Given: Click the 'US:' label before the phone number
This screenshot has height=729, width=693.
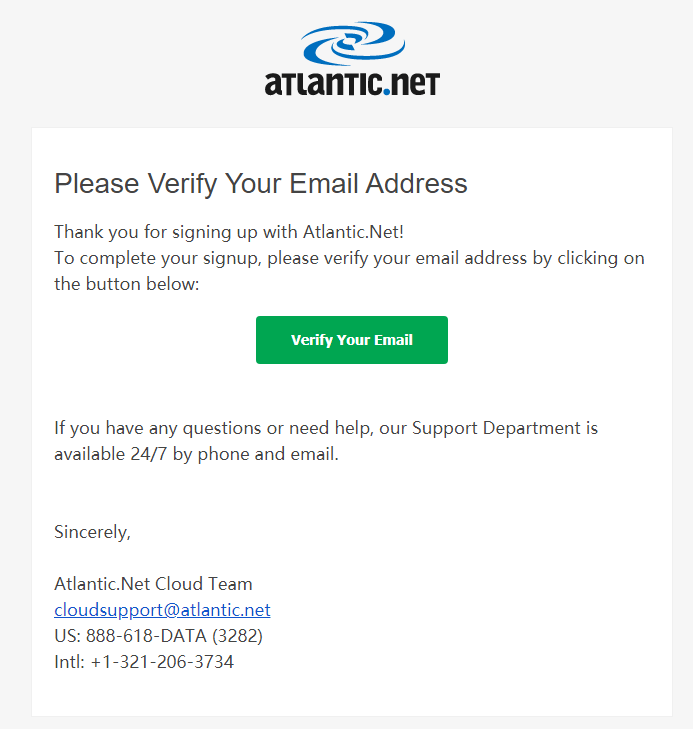Looking at the screenshot, I should [x=67, y=636].
